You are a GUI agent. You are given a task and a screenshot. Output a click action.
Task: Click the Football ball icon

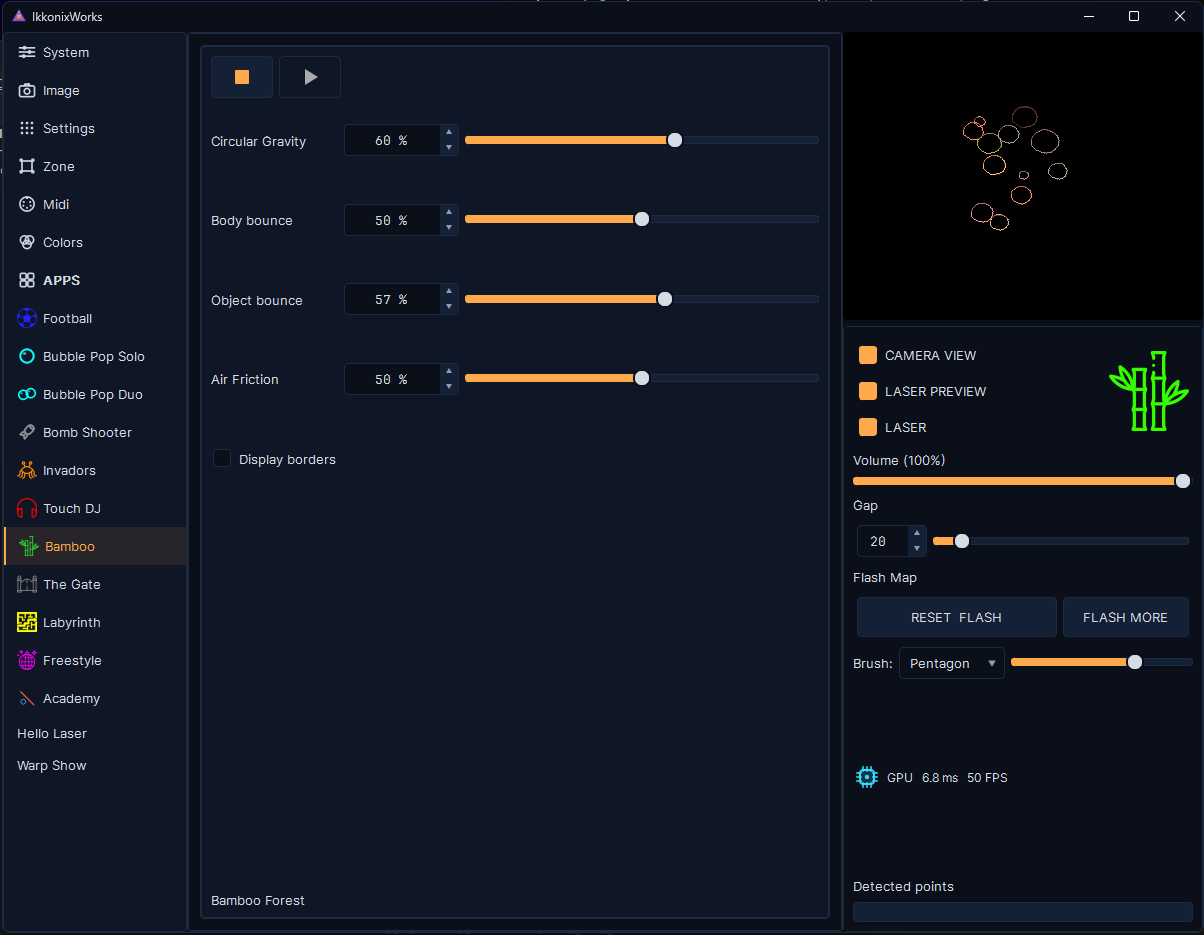coord(27,318)
